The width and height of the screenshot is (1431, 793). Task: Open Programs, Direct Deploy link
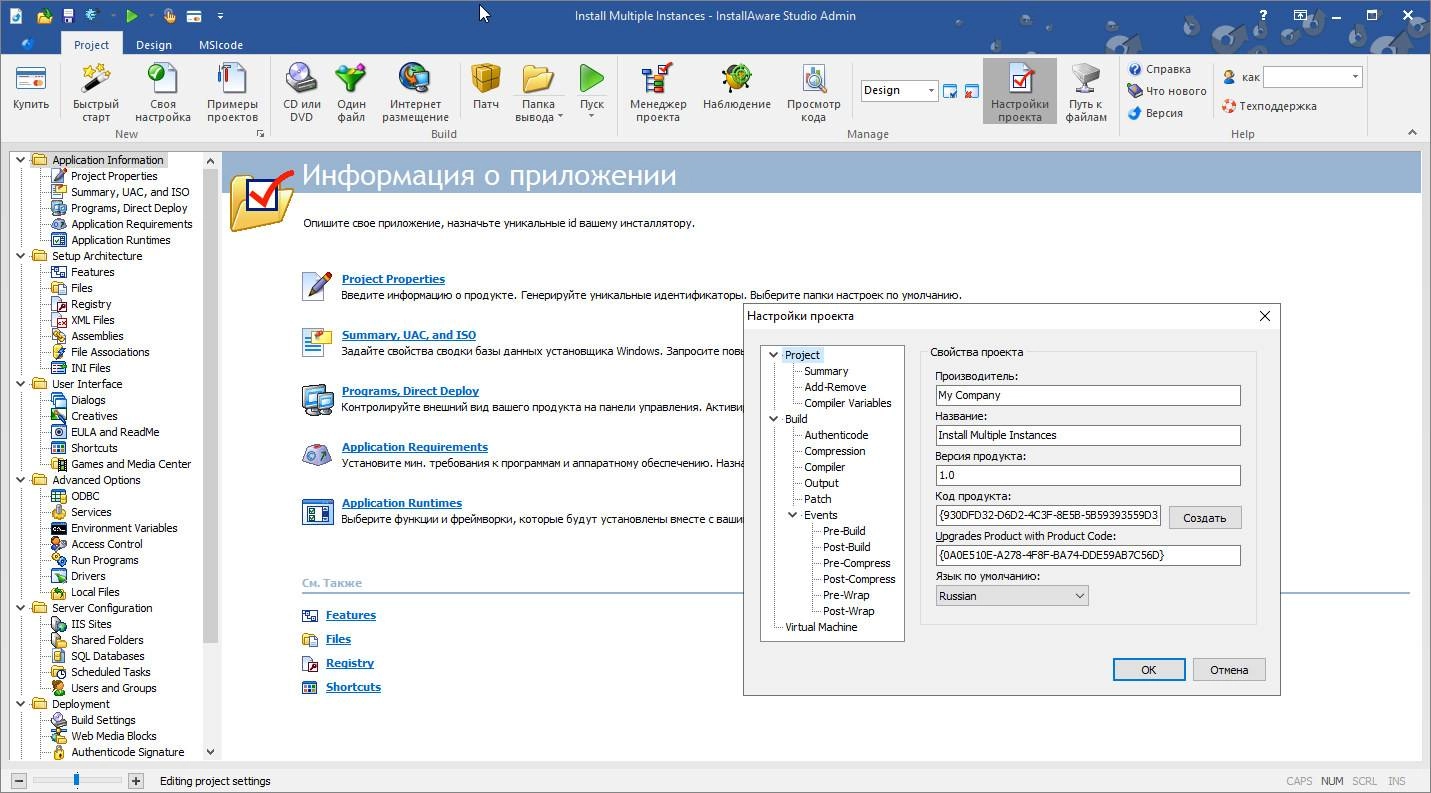point(410,391)
